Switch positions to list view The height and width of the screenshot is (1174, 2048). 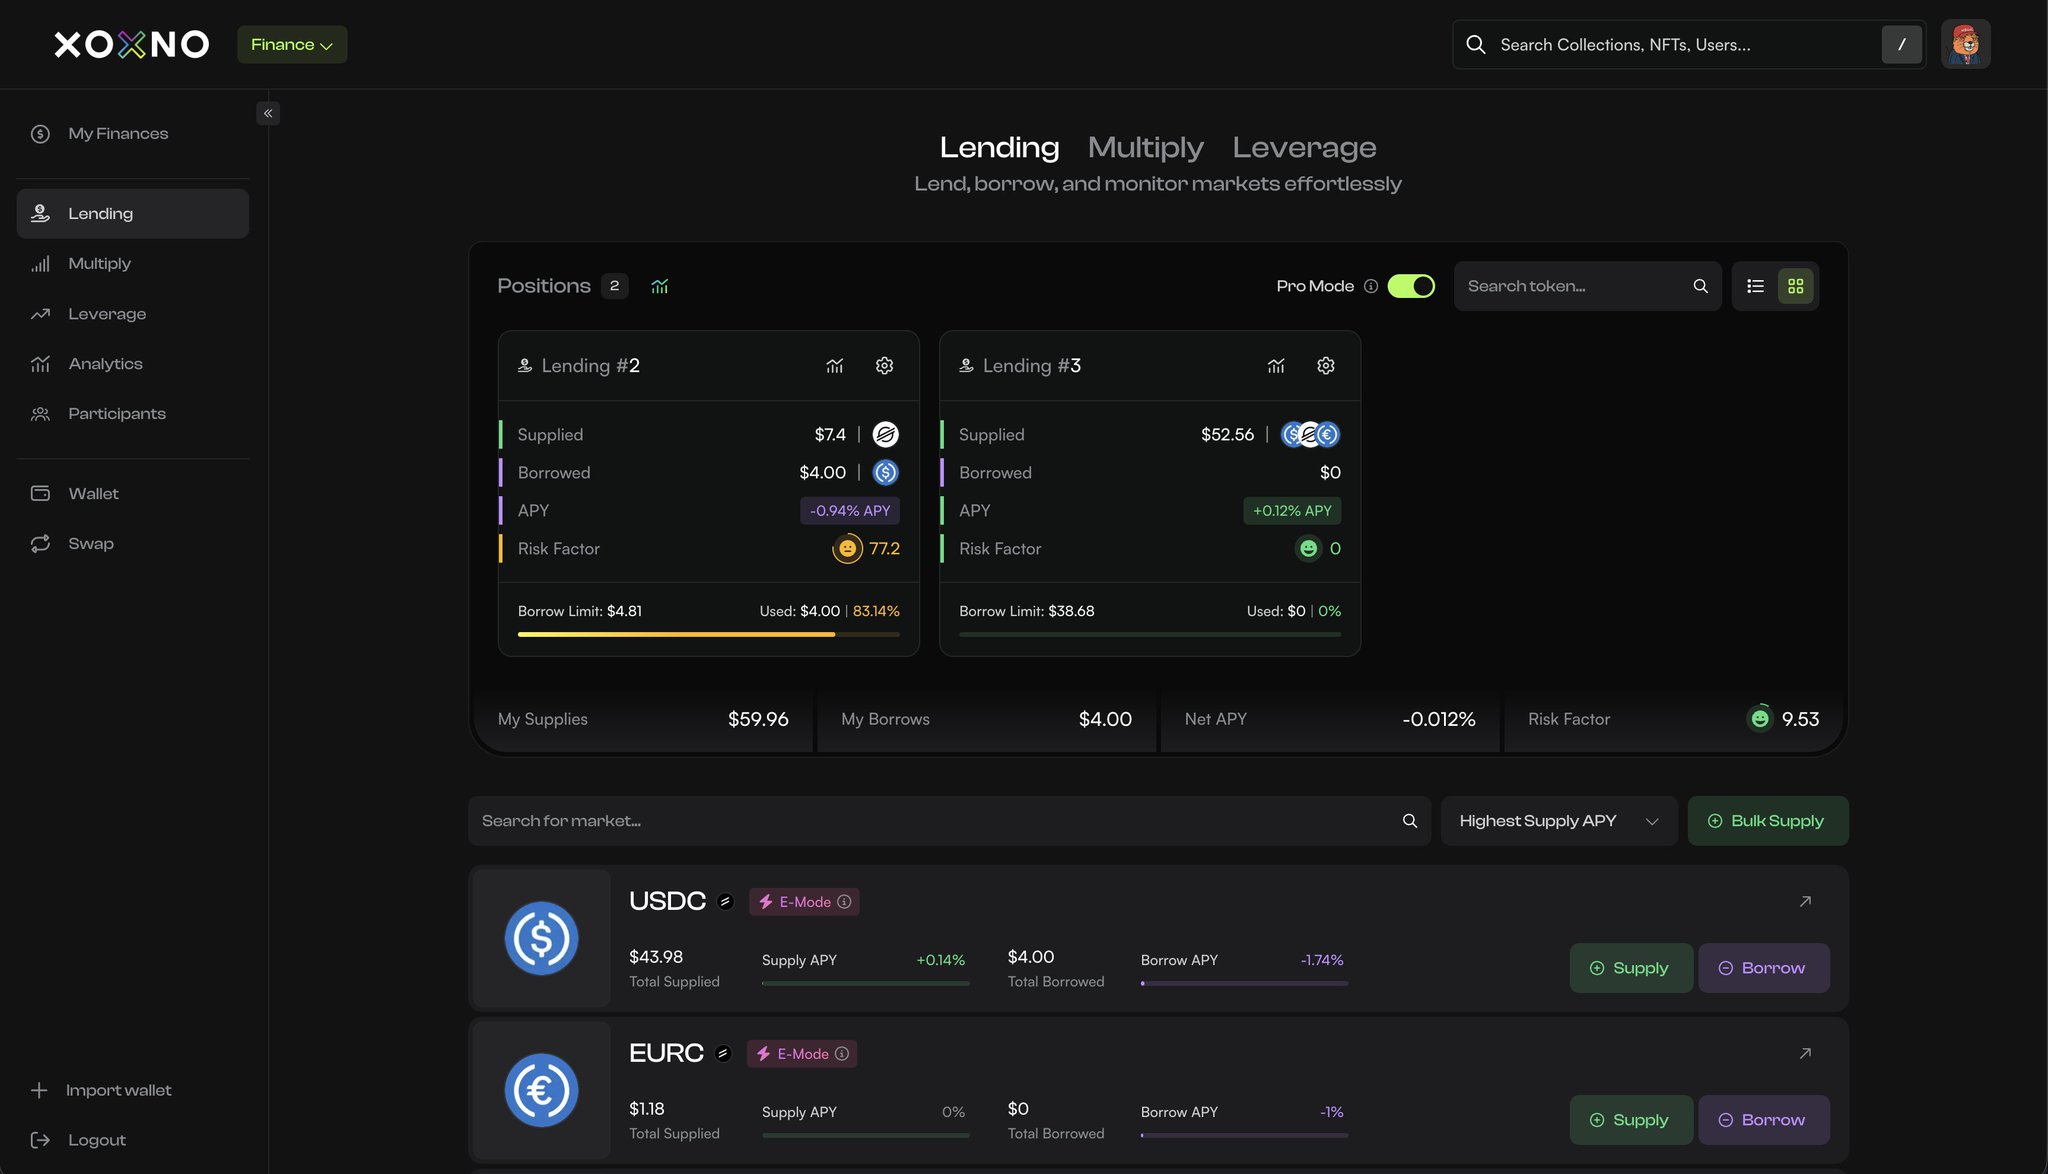click(1755, 287)
